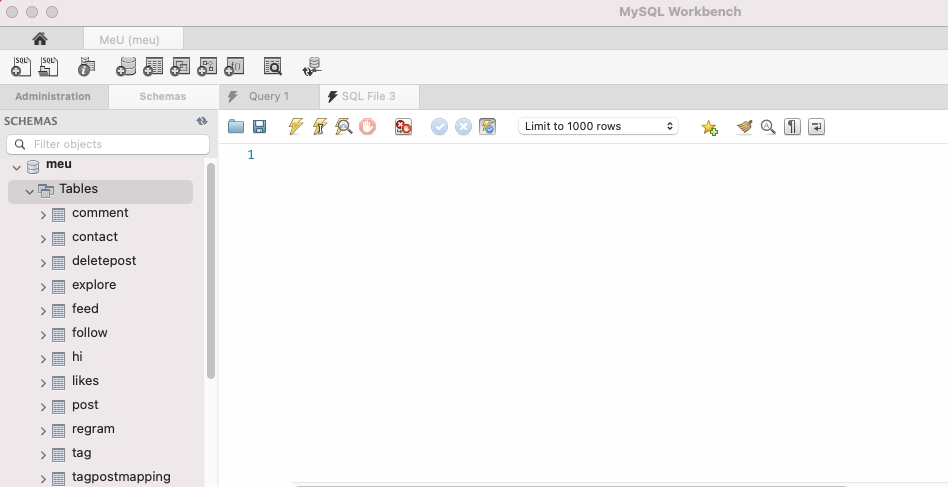The width and height of the screenshot is (948, 487).
Task: Toggle continue-on-error execution icon
Action: (x=403, y=126)
